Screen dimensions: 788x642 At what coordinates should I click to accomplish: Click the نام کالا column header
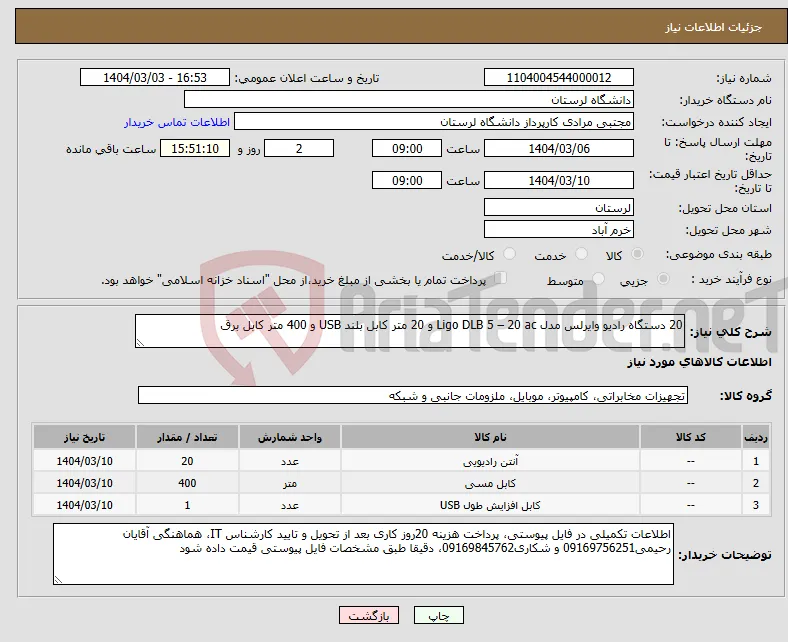(x=490, y=437)
